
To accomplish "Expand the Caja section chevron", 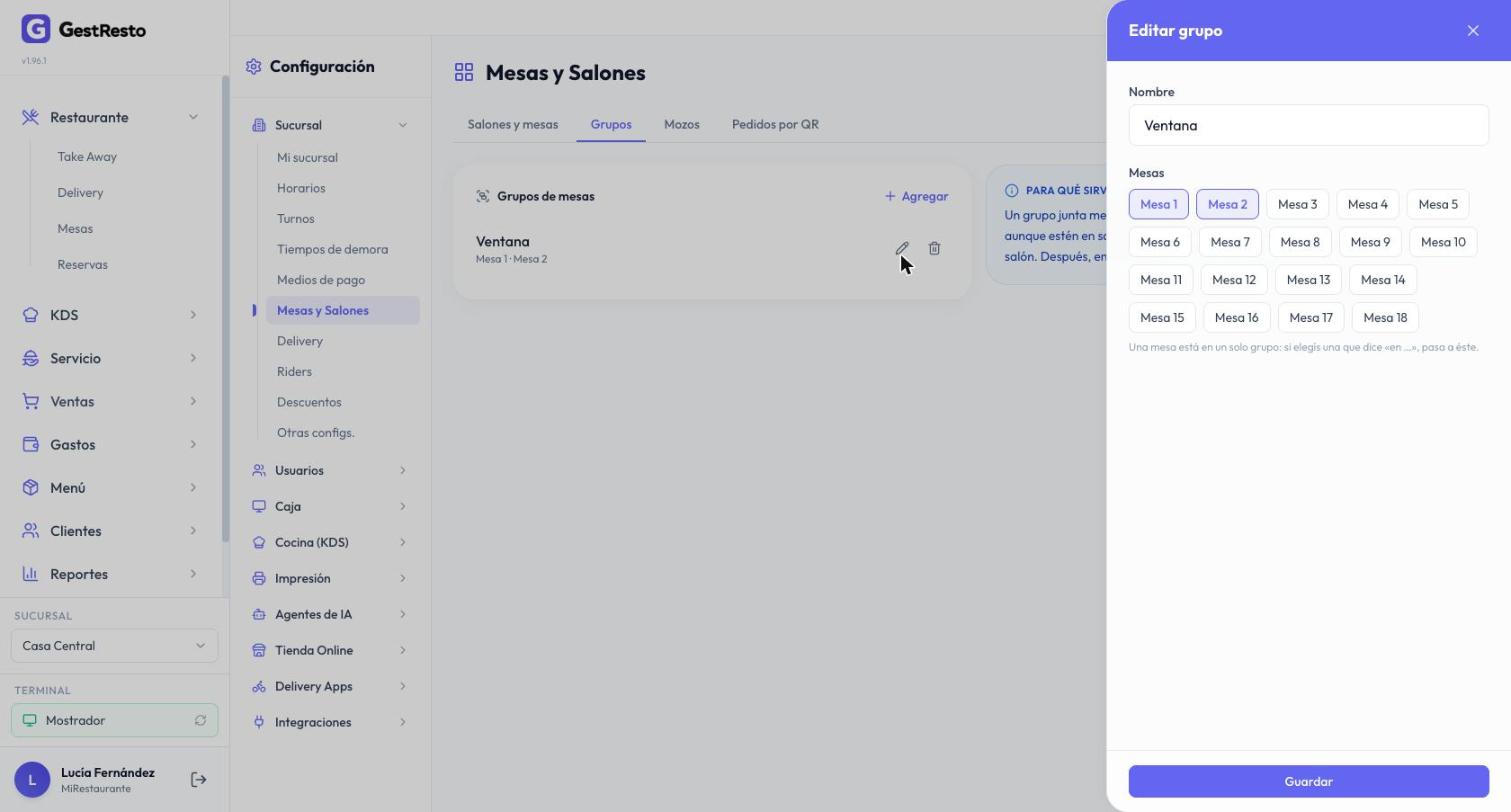I will pos(403,507).
